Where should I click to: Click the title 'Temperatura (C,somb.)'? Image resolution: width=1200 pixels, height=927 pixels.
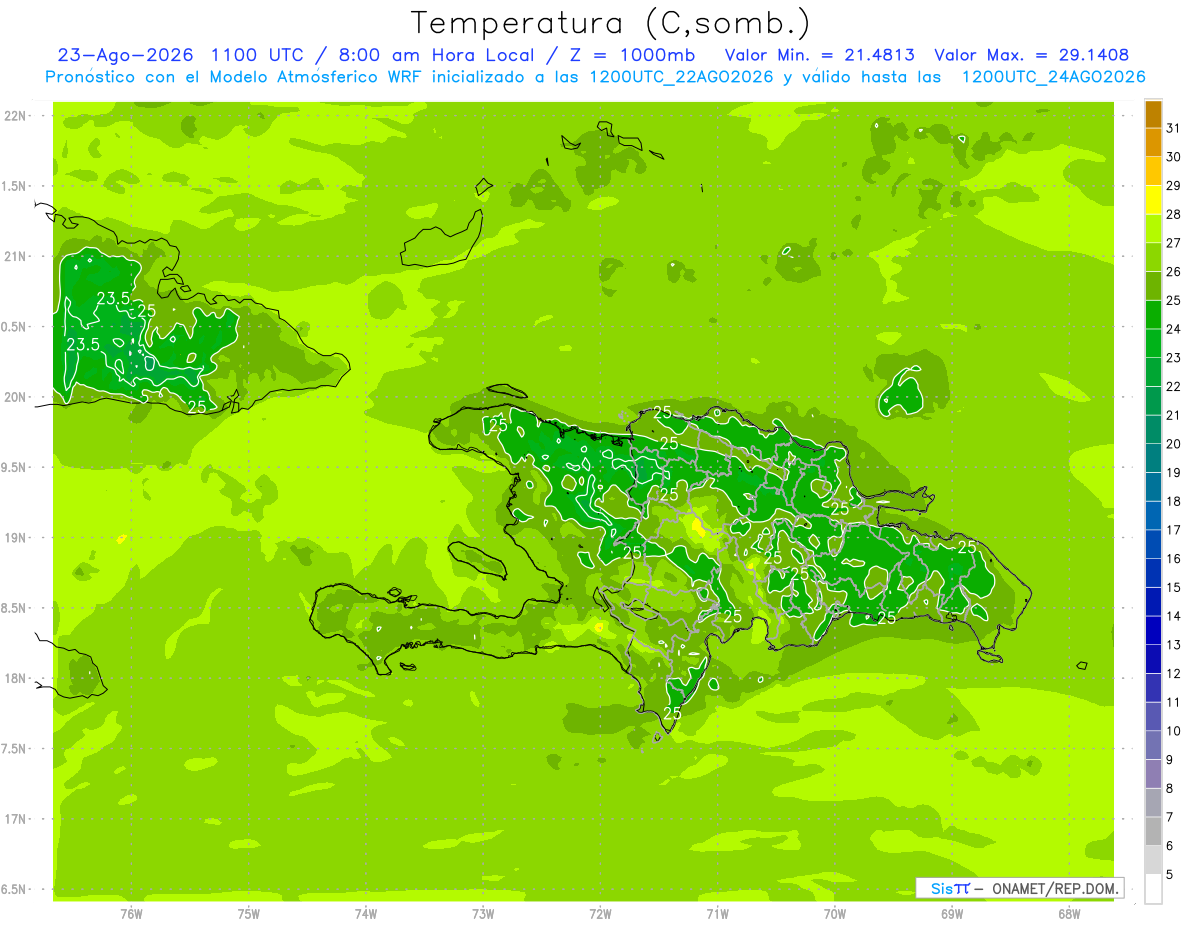[x=611, y=23]
